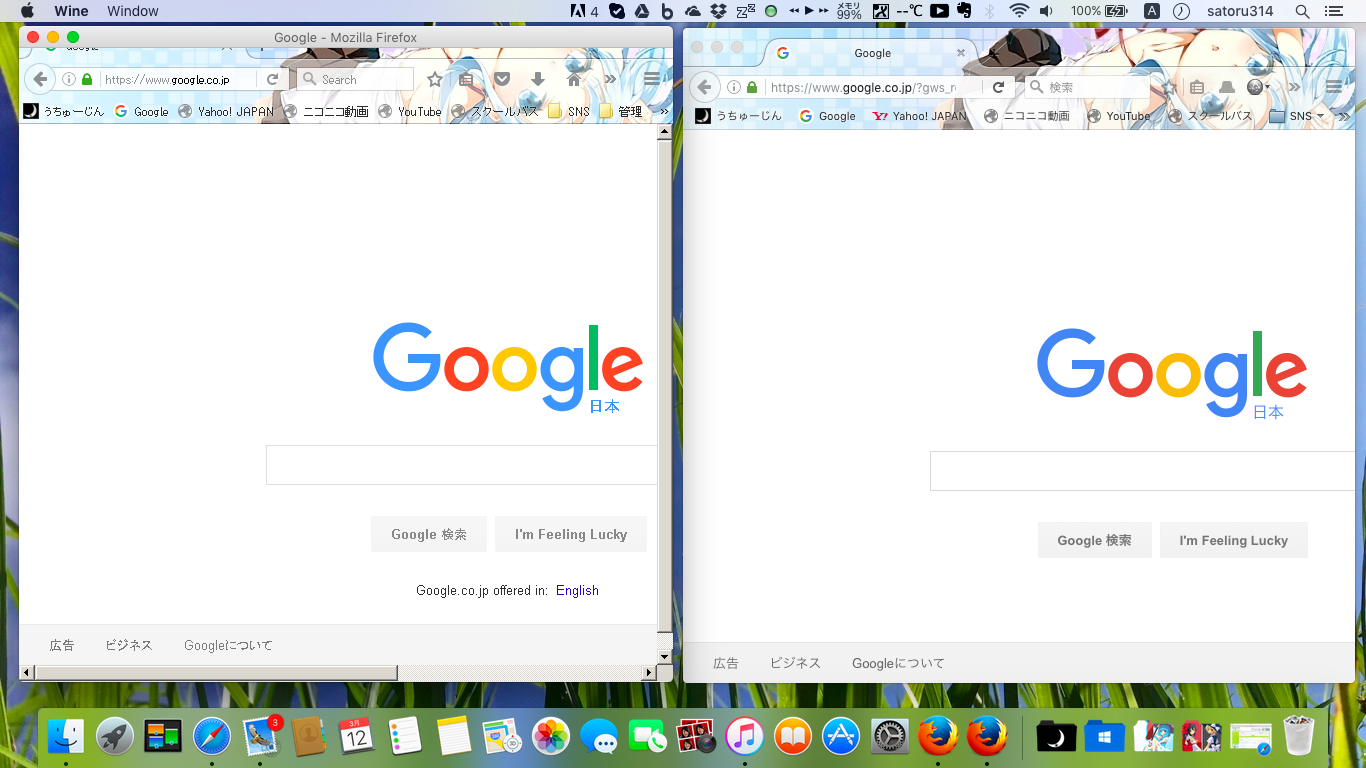This screenshot has width=1366, height=768.
Task: Open Pocket icon in left Firefox window
Action: [x=503, y=79]
